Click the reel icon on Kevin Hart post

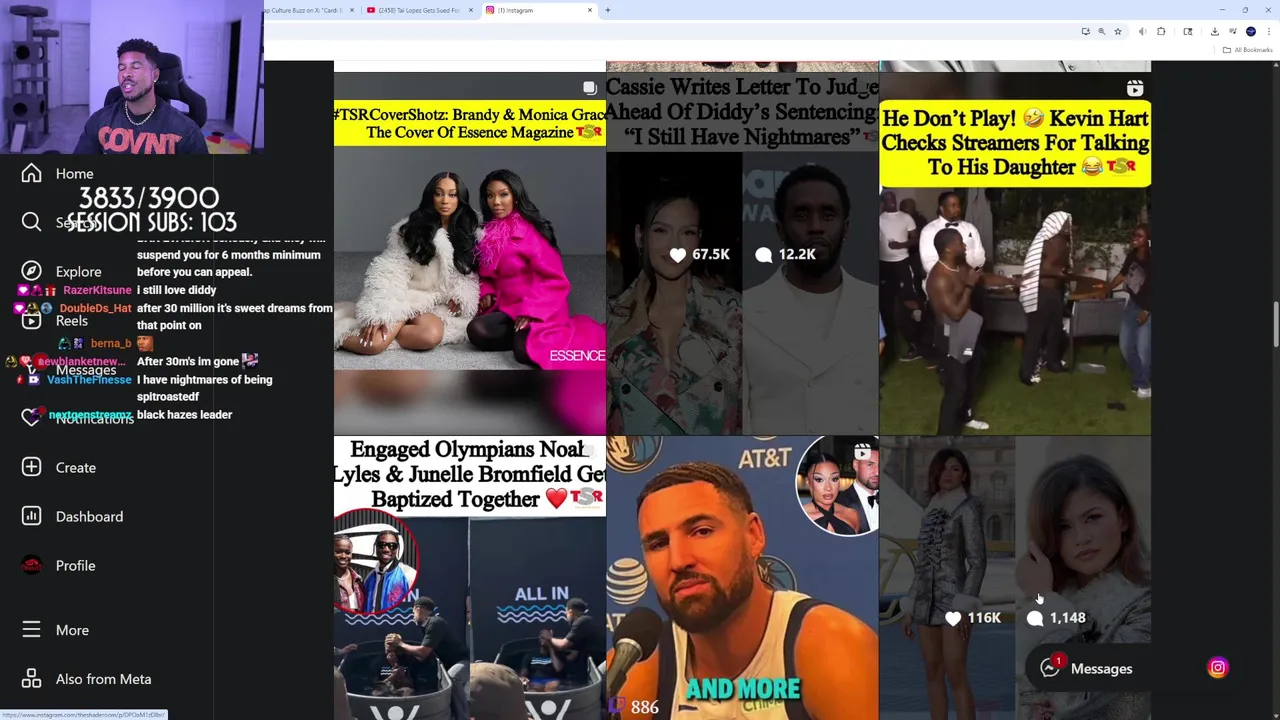point(1135,88)
